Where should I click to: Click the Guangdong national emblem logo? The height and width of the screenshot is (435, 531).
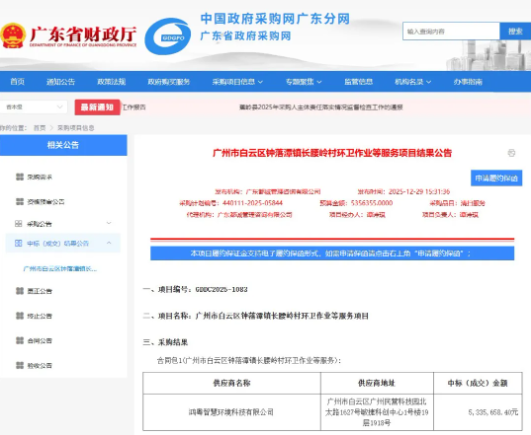(x=13, y=36)
